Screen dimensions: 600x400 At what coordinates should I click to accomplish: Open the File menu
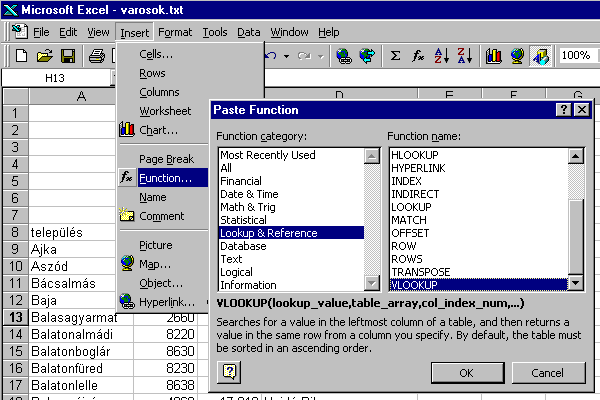(41, 32)
